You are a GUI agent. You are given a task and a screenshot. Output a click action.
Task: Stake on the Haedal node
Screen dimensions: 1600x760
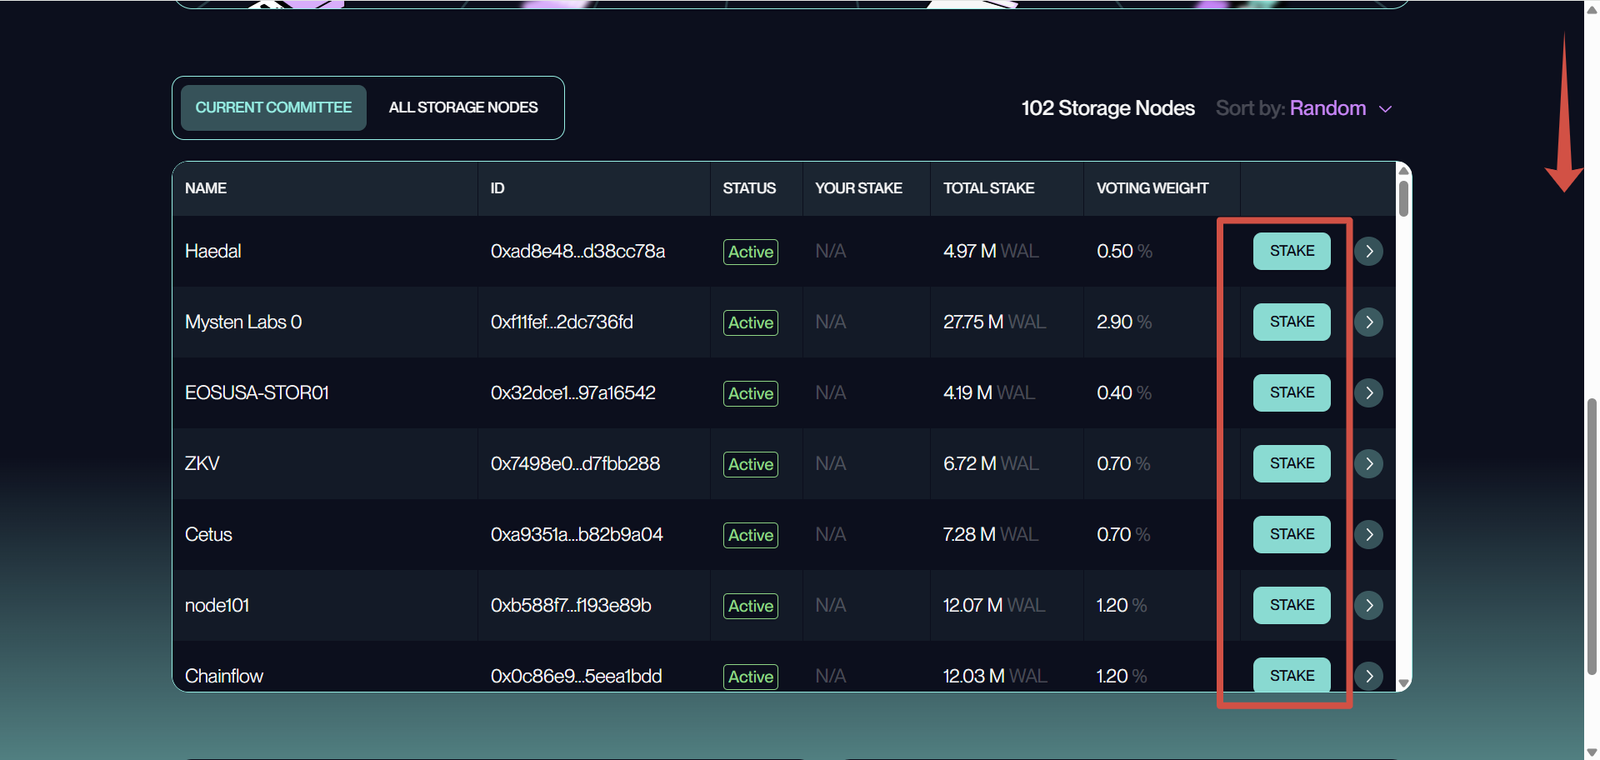click(1291, 251)
